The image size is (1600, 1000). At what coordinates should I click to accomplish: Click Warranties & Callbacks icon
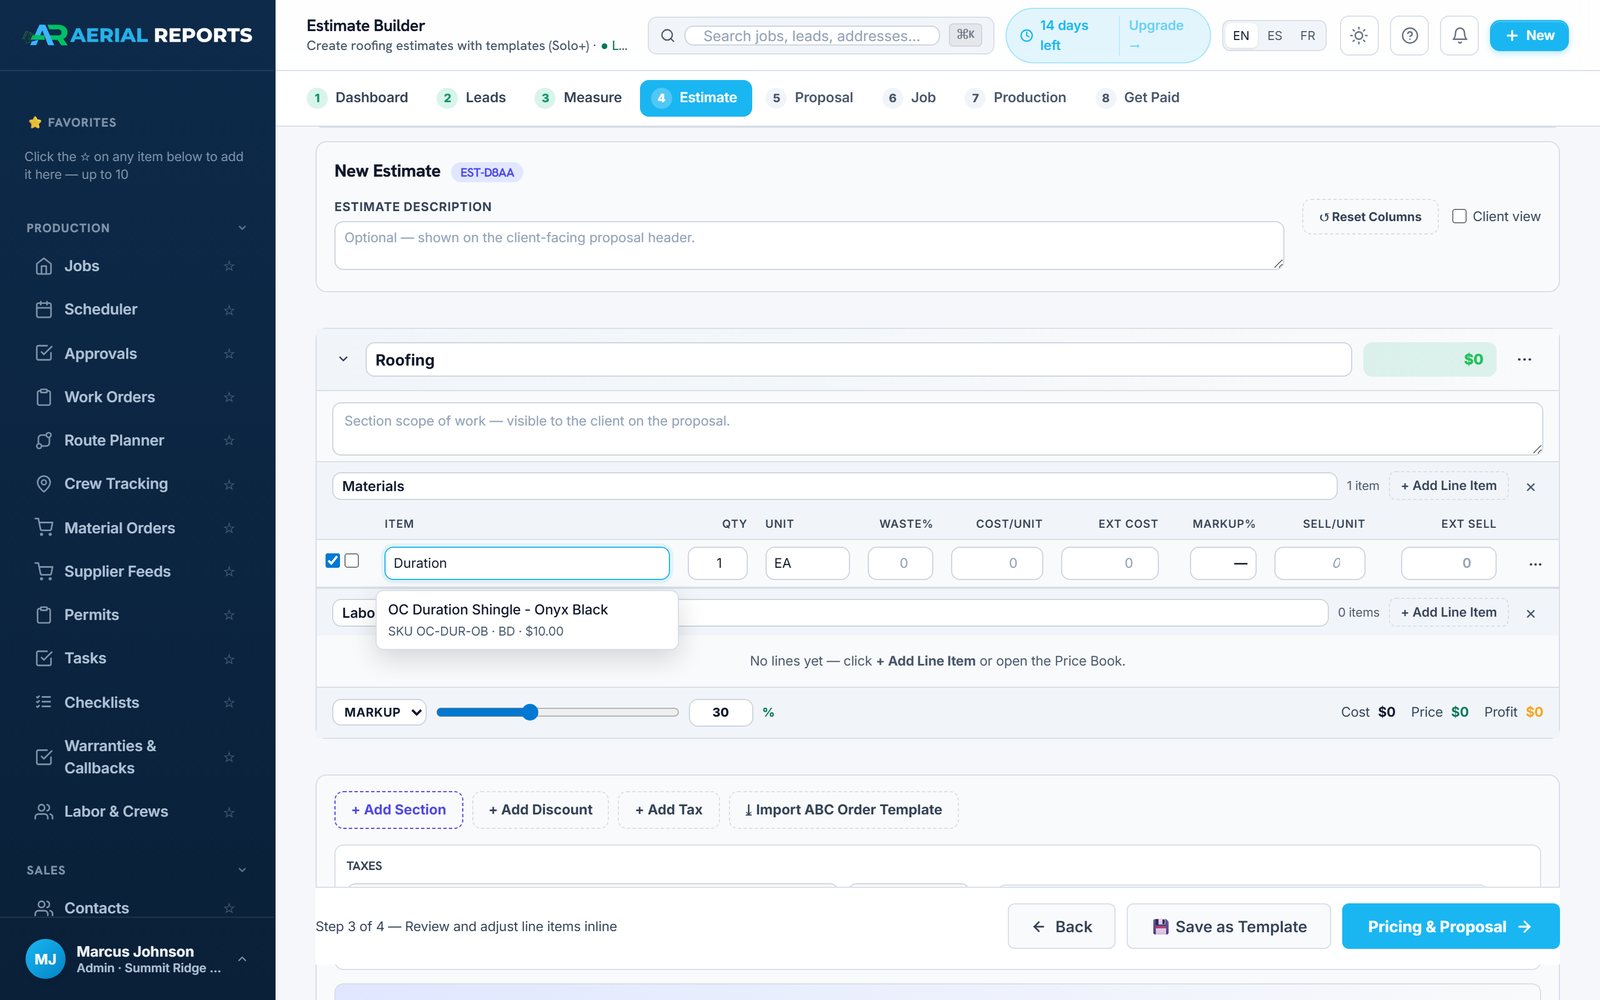[44, 757]
